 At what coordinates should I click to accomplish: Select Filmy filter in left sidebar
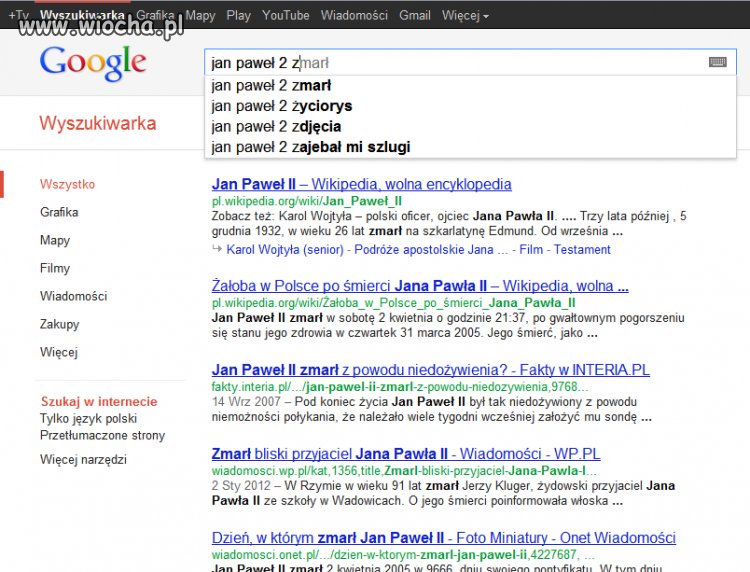click(x=55, y=268)
